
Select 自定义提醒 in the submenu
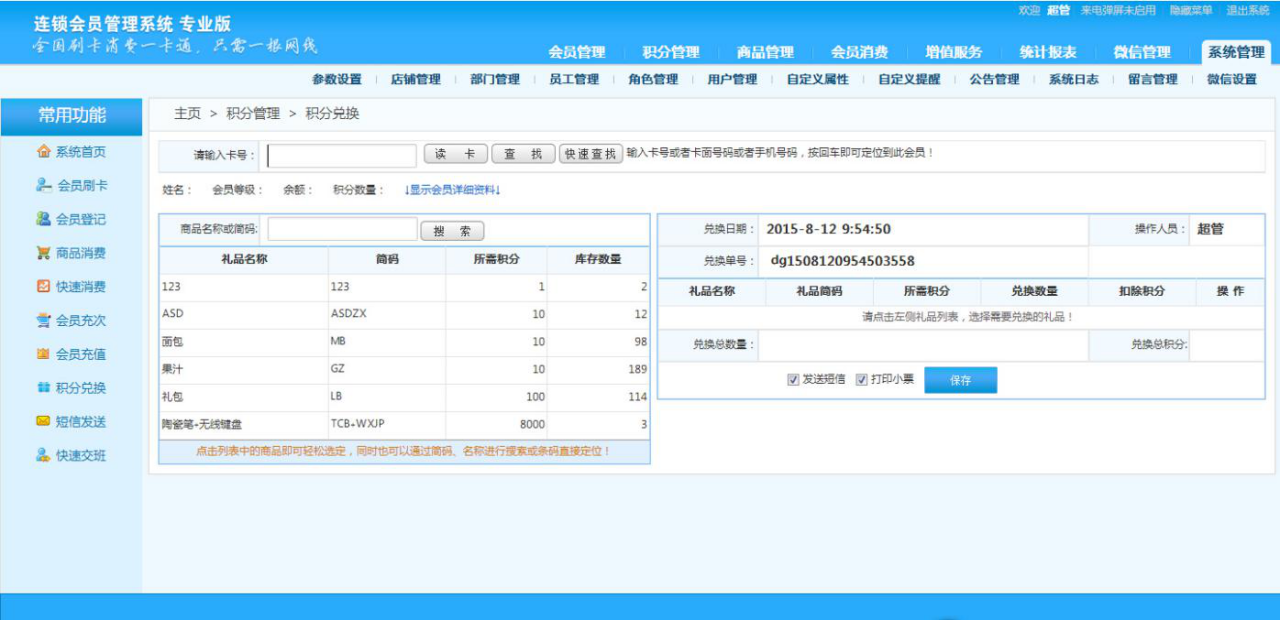click(x=909, y=80)
